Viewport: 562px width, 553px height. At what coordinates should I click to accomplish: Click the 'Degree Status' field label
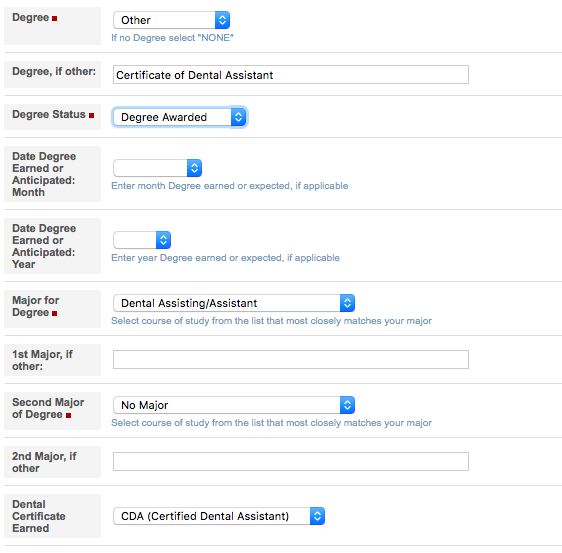pyautogui.click(x=49, y=114)
